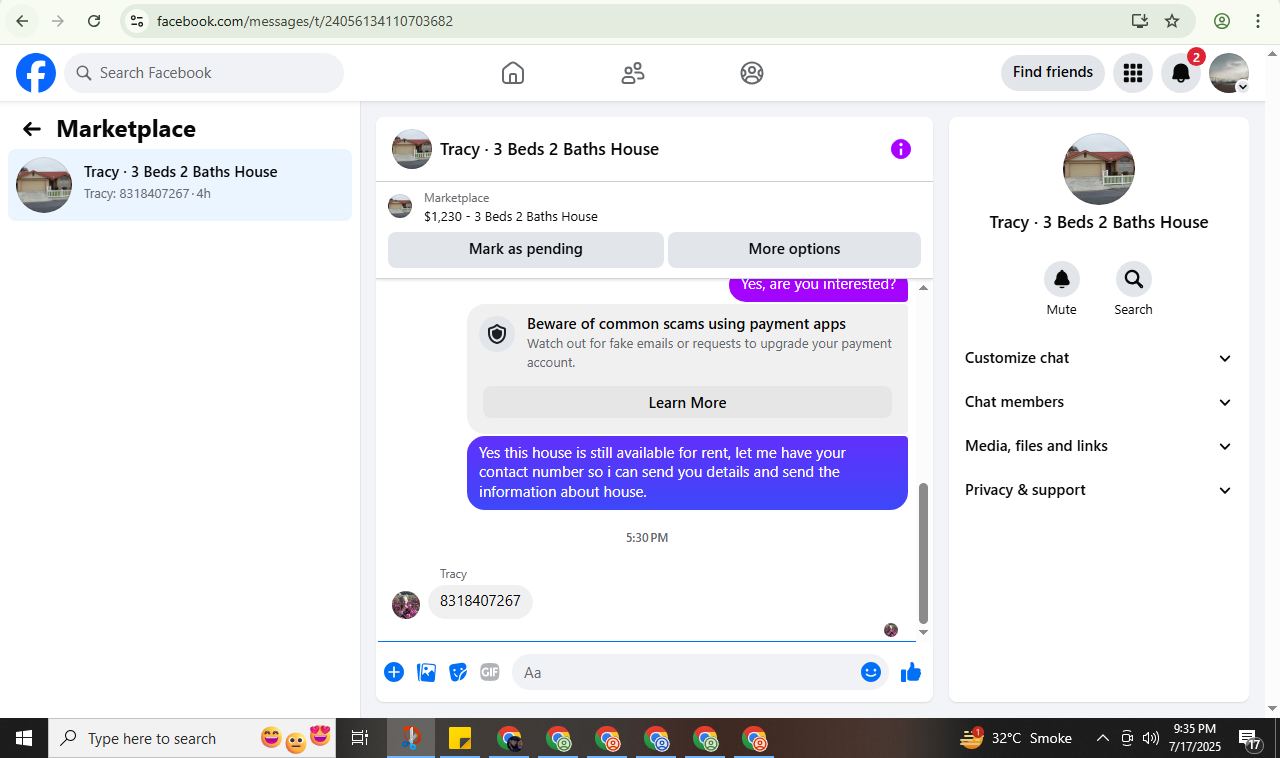
Task: Click chat scroll down arrow
Action: [x=923, y=632]
